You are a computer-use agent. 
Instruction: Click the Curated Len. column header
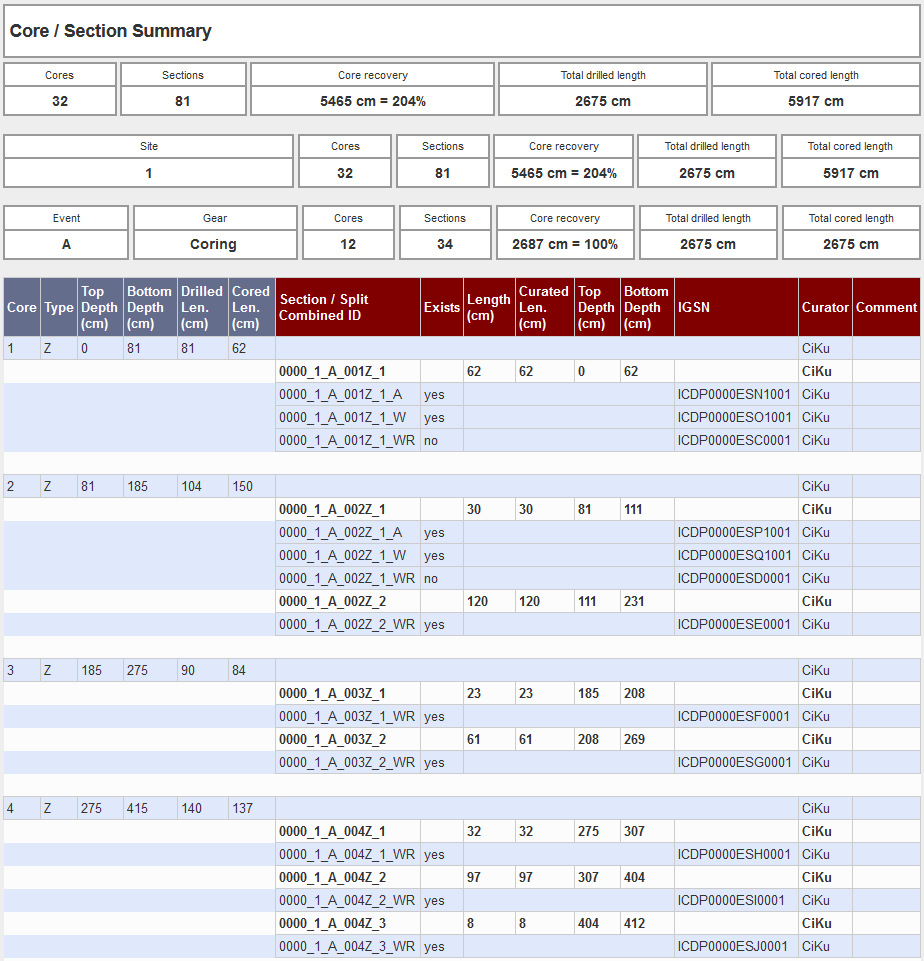click(x=543, y=307)
